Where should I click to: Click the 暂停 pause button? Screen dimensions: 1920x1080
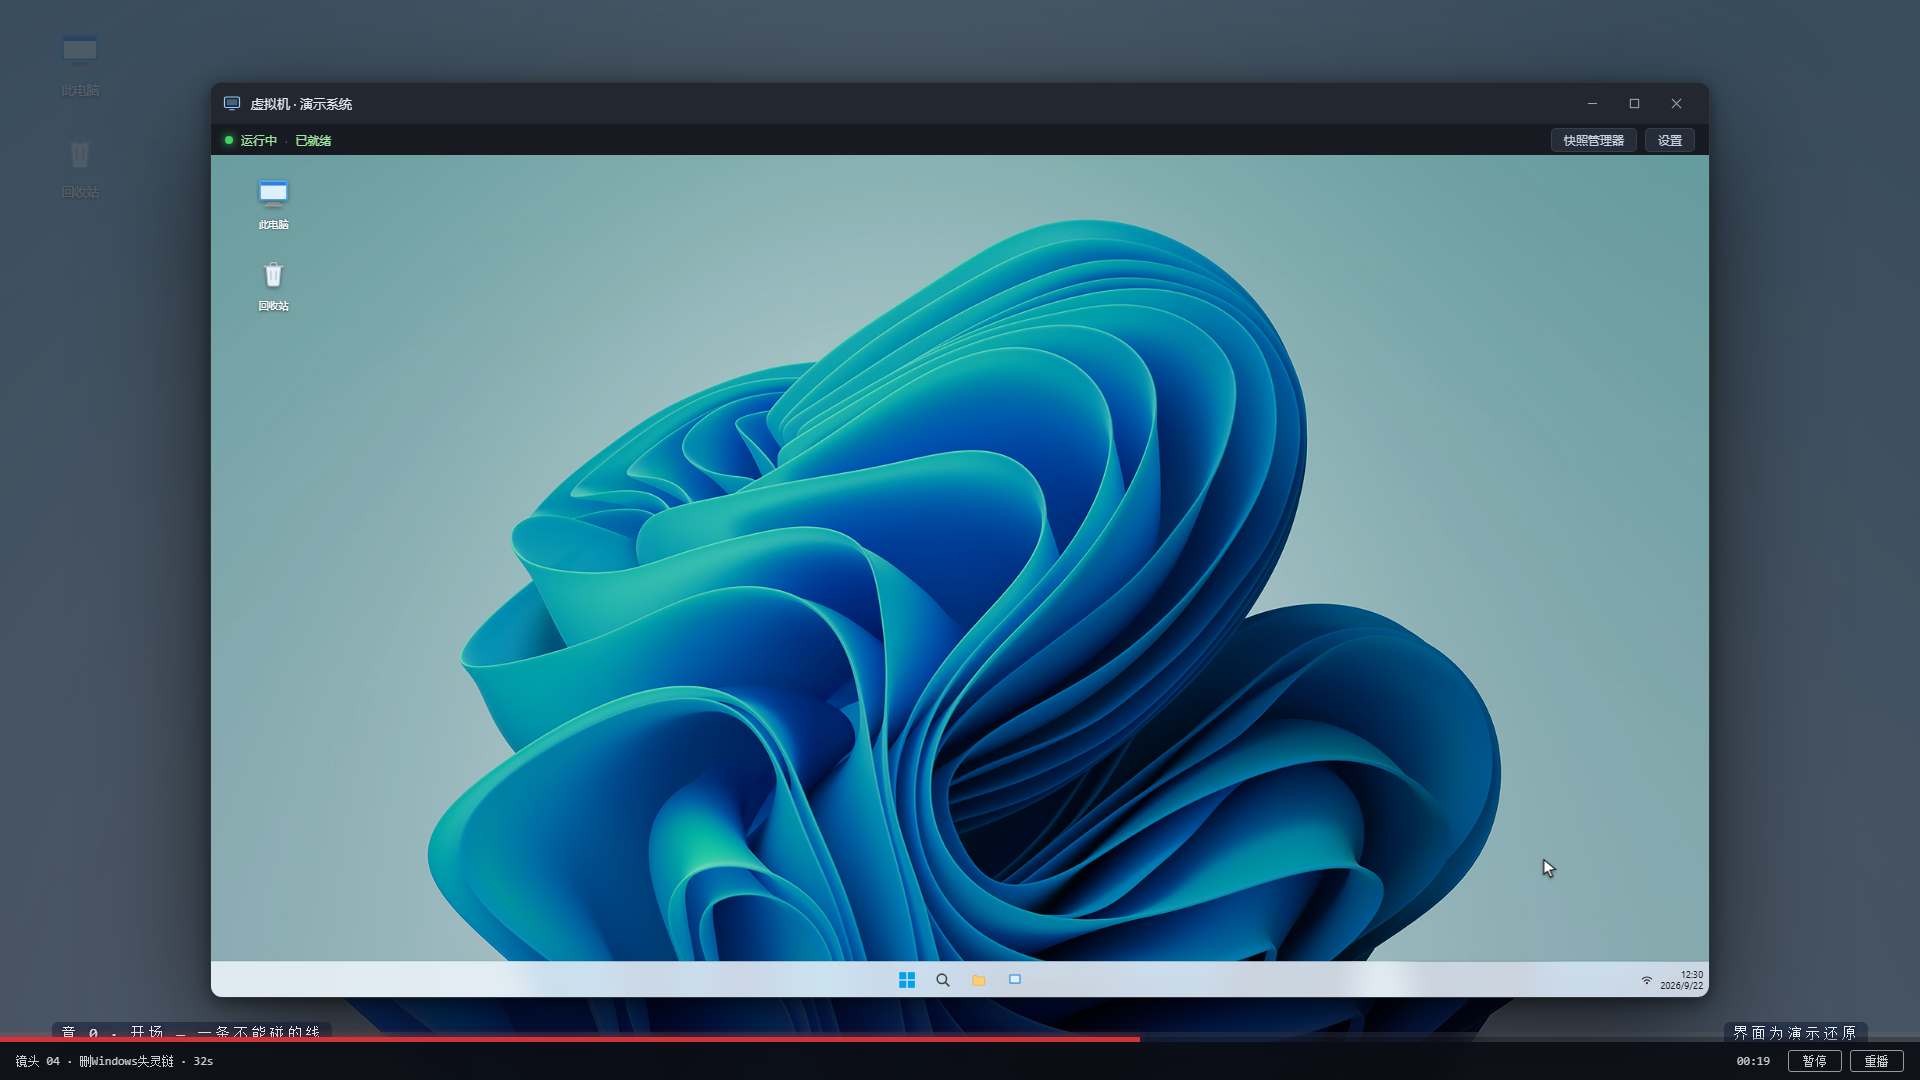tap(1814, 1061)
